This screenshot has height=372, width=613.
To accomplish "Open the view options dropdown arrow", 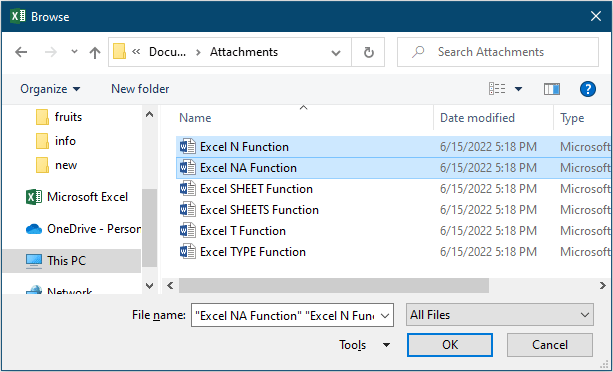I will [518, 89].
